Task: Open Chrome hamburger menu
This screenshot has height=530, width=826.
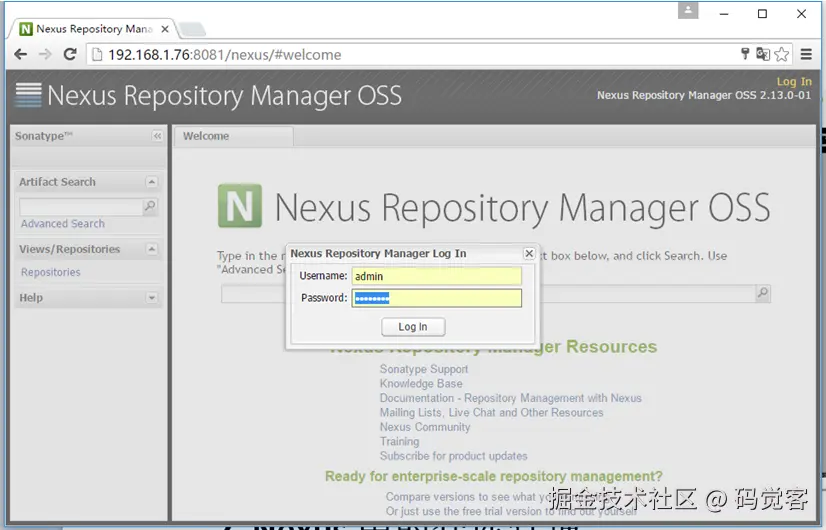Action: click(806, 54)
